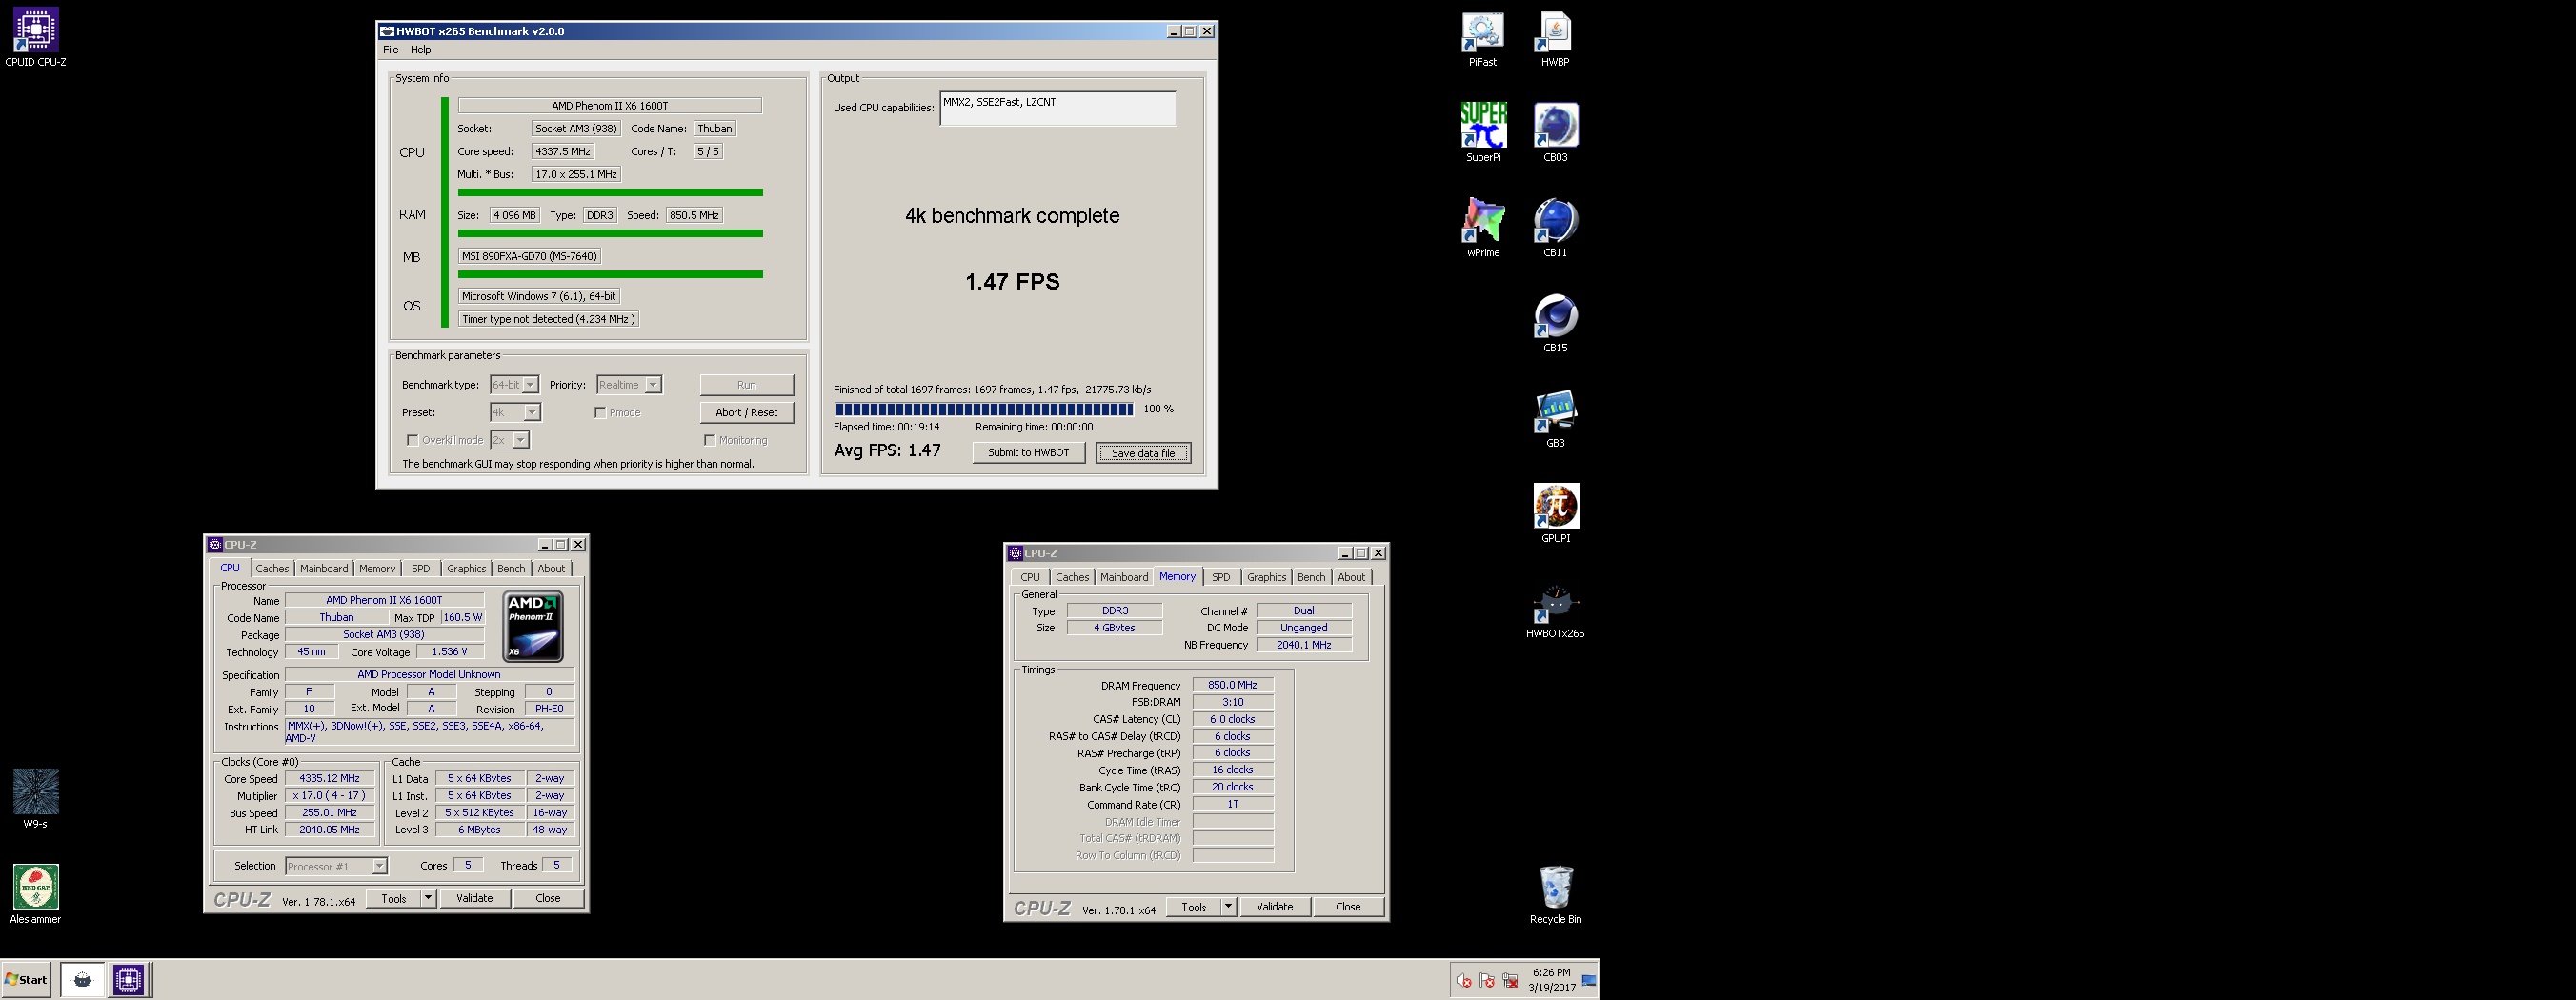Screen dimensions: 2576x1000
Task: Click Tools button in left CPU-Z window
Action: pos(394,898)
